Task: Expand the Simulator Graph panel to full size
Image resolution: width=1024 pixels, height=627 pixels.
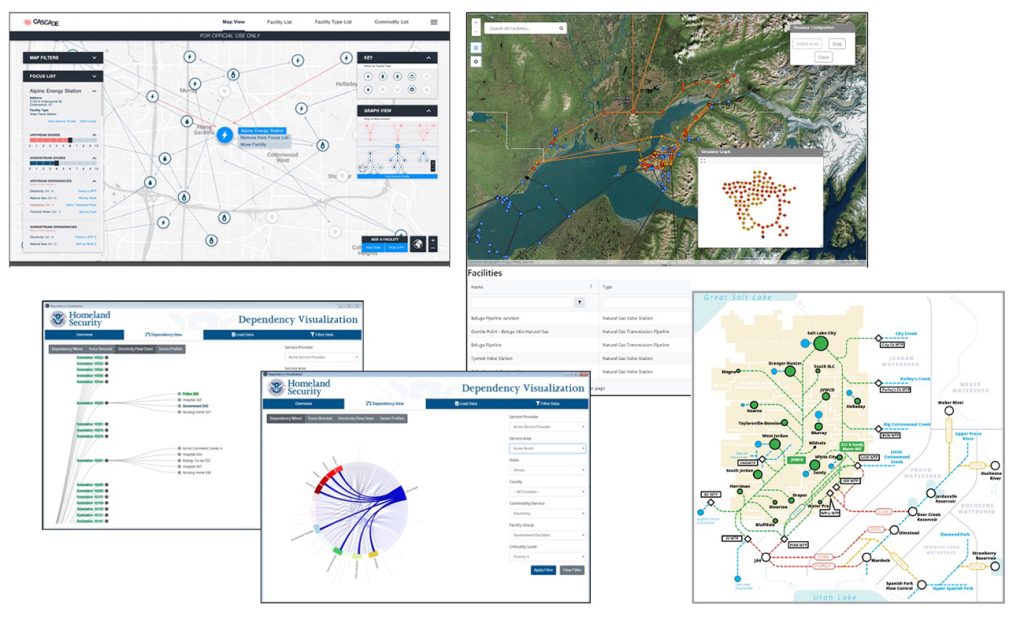Action: [x=703, y=160]
